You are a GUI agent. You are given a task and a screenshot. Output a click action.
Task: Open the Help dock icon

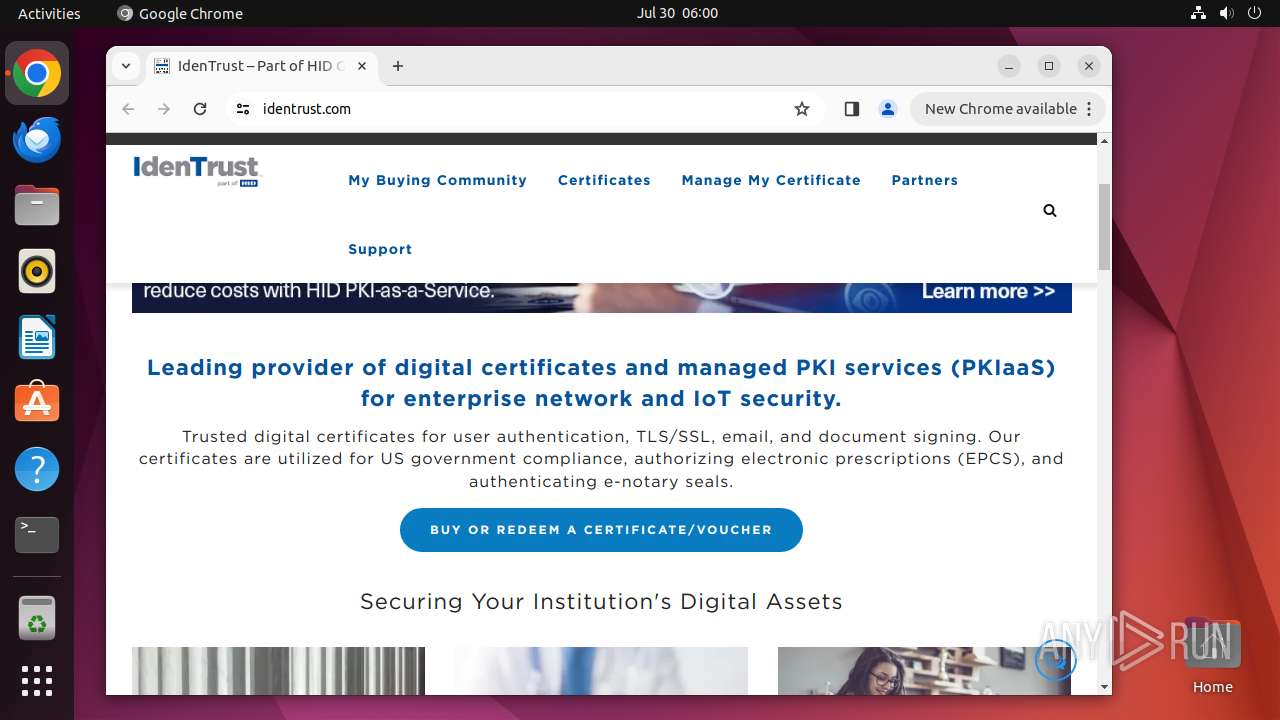[x=37, y=469]
